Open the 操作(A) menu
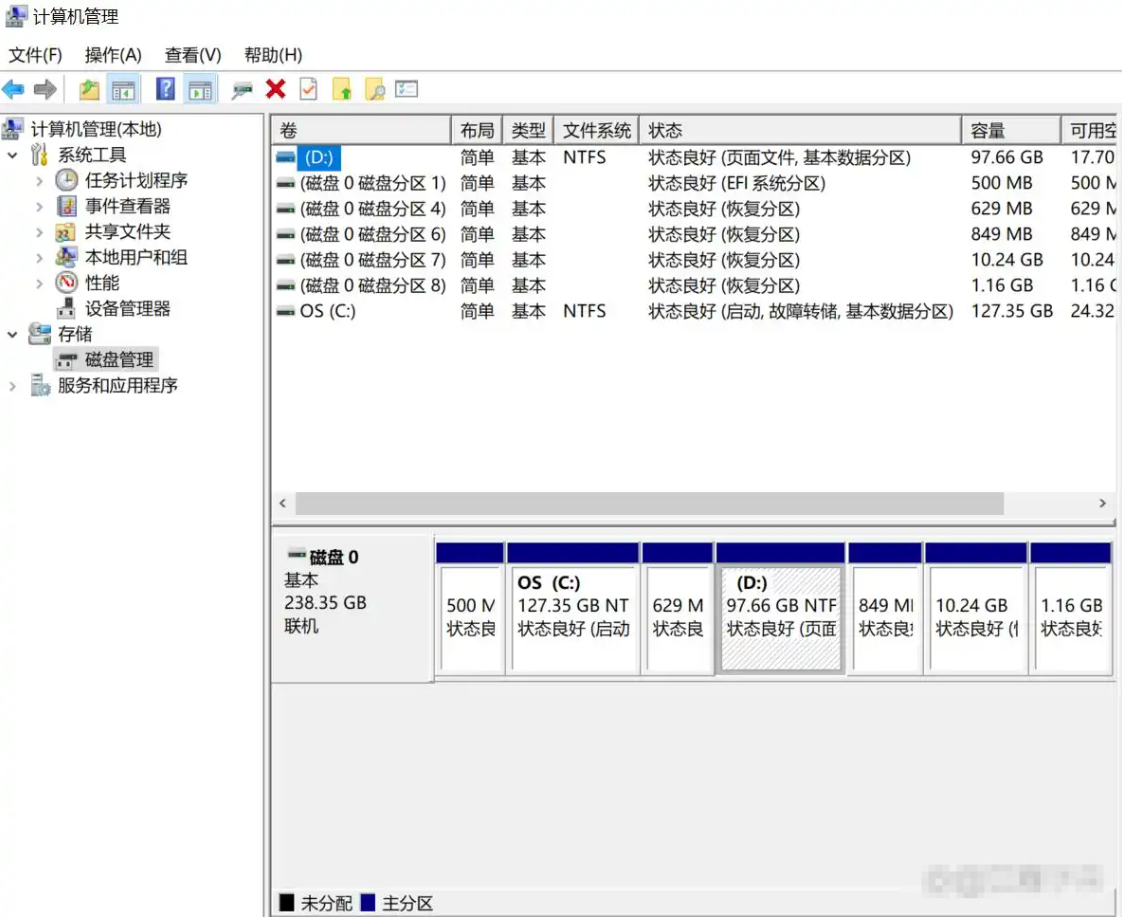Image resolution: width=1122 pixels, height=917 pixels. point(113,55)
